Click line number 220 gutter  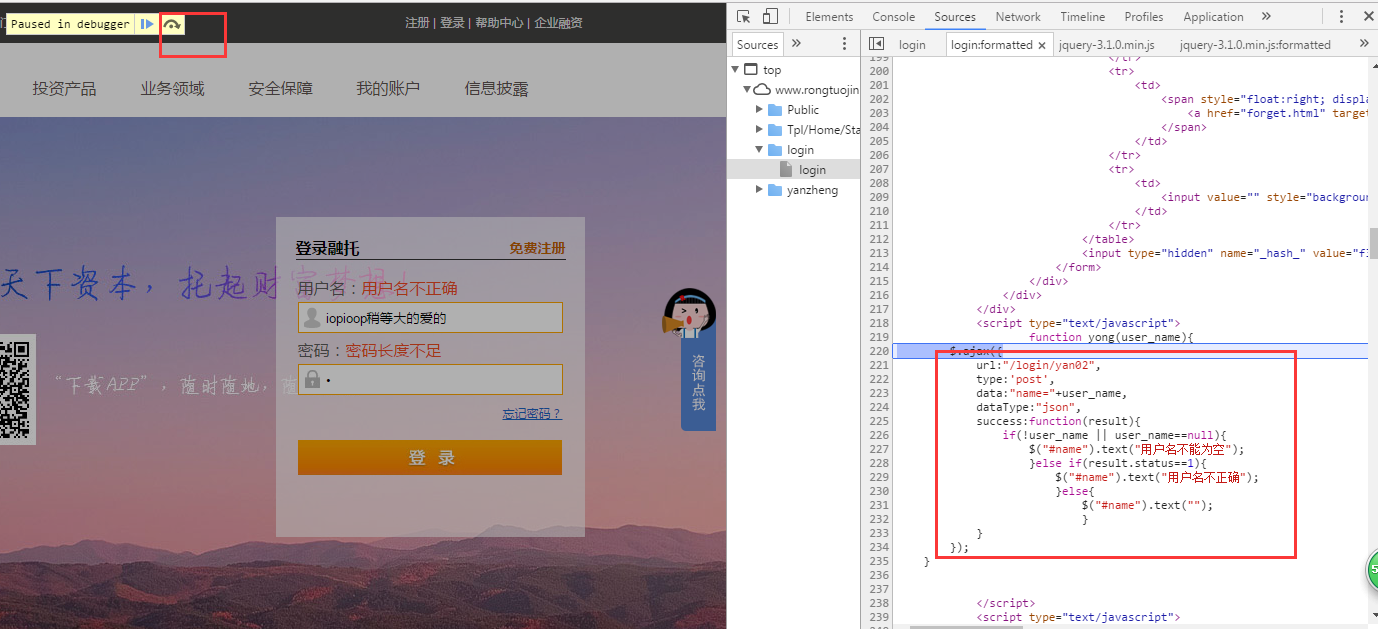coord(879,351)
